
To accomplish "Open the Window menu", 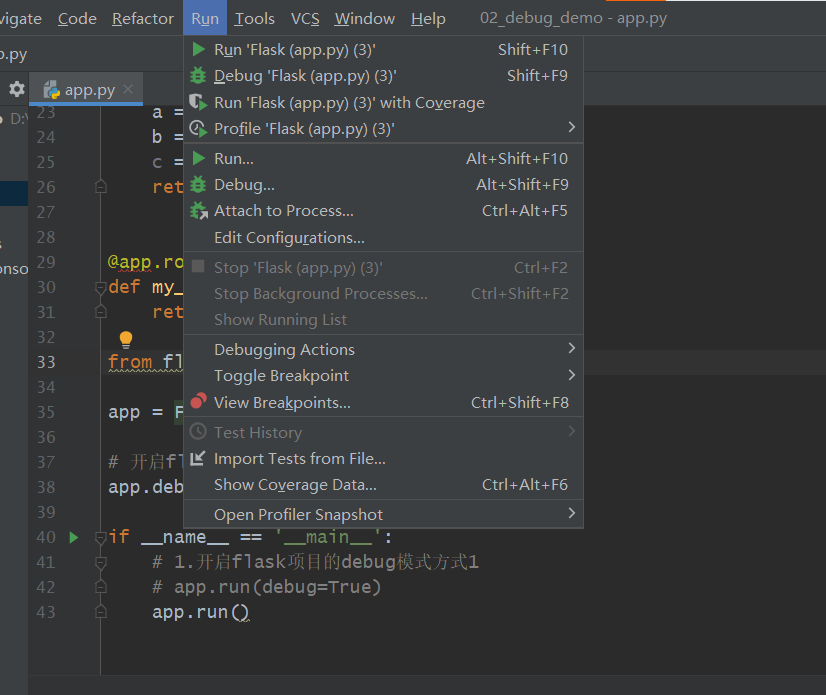I will (365, 18).
